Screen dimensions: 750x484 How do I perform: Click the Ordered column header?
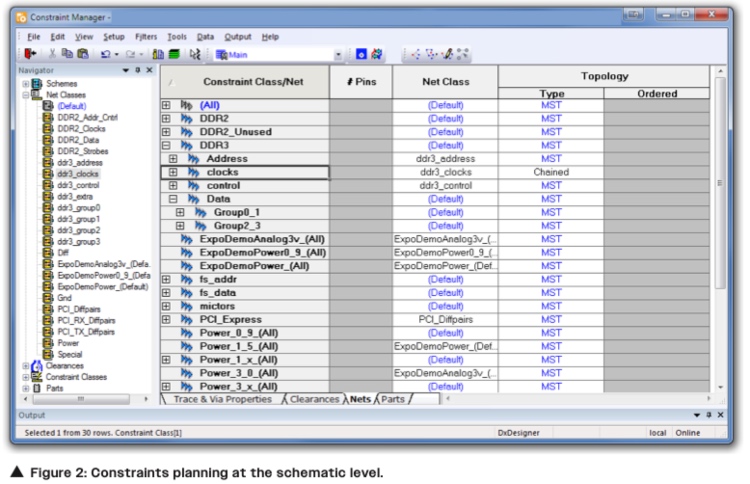coord(657,94)
